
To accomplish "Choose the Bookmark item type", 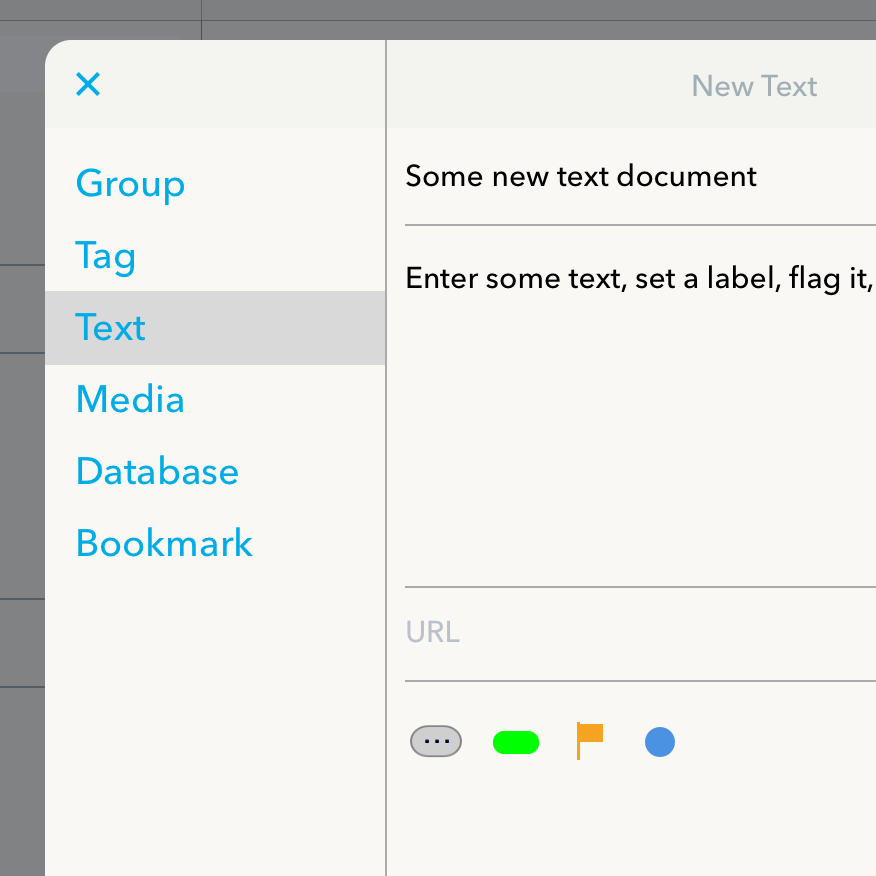I will tap(215, 543).
